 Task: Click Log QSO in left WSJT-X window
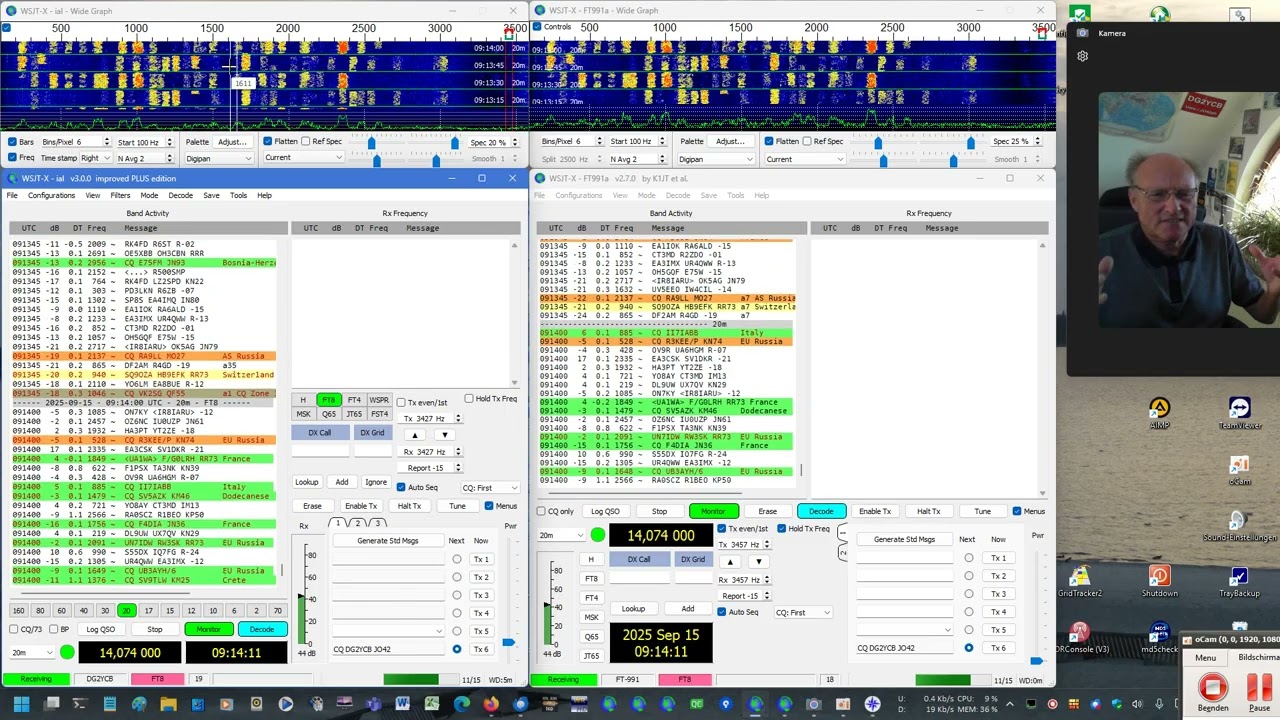pyautogui.click(x=100, y=629)
